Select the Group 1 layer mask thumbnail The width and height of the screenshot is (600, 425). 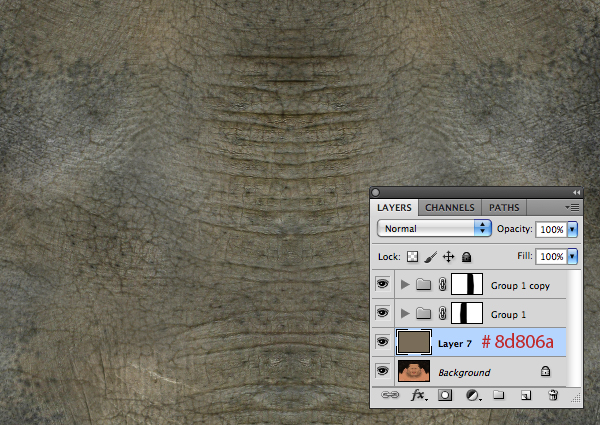(467, 313)
